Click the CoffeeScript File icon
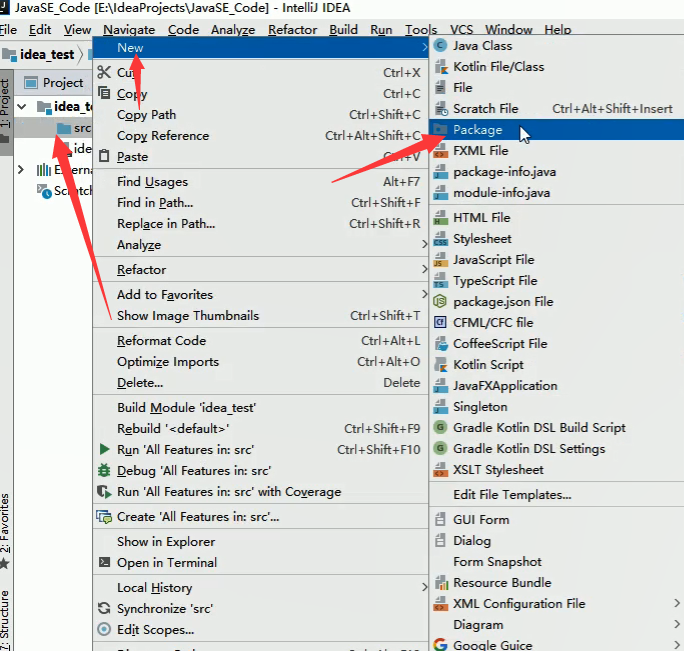The image size is (684, 651). [441, 343]
